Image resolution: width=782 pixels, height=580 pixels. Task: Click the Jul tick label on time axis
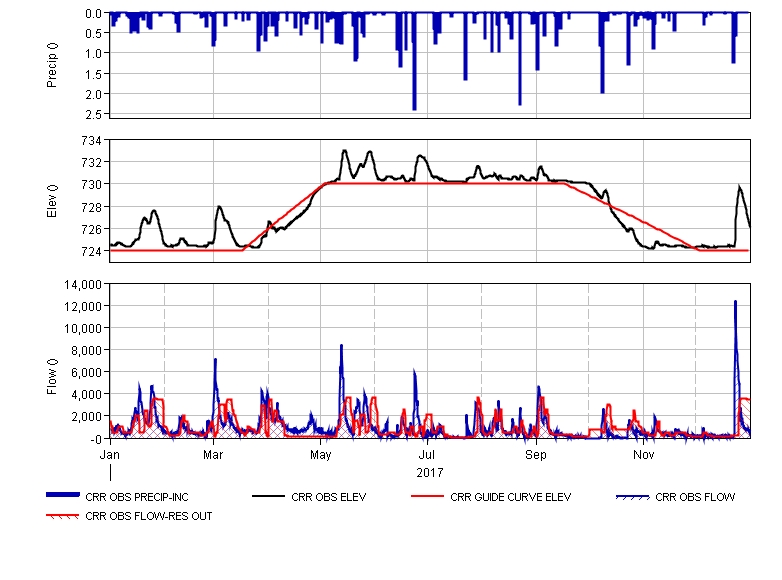tap(427, 455)
